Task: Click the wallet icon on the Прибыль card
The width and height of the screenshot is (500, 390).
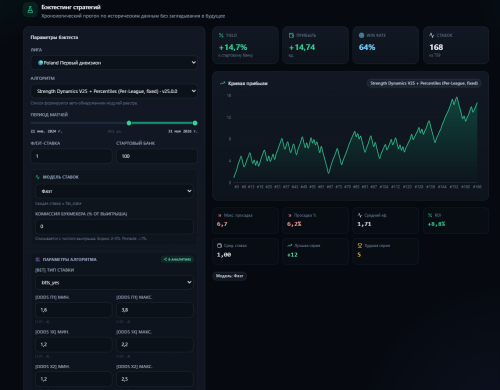Action: pos(291,35)
